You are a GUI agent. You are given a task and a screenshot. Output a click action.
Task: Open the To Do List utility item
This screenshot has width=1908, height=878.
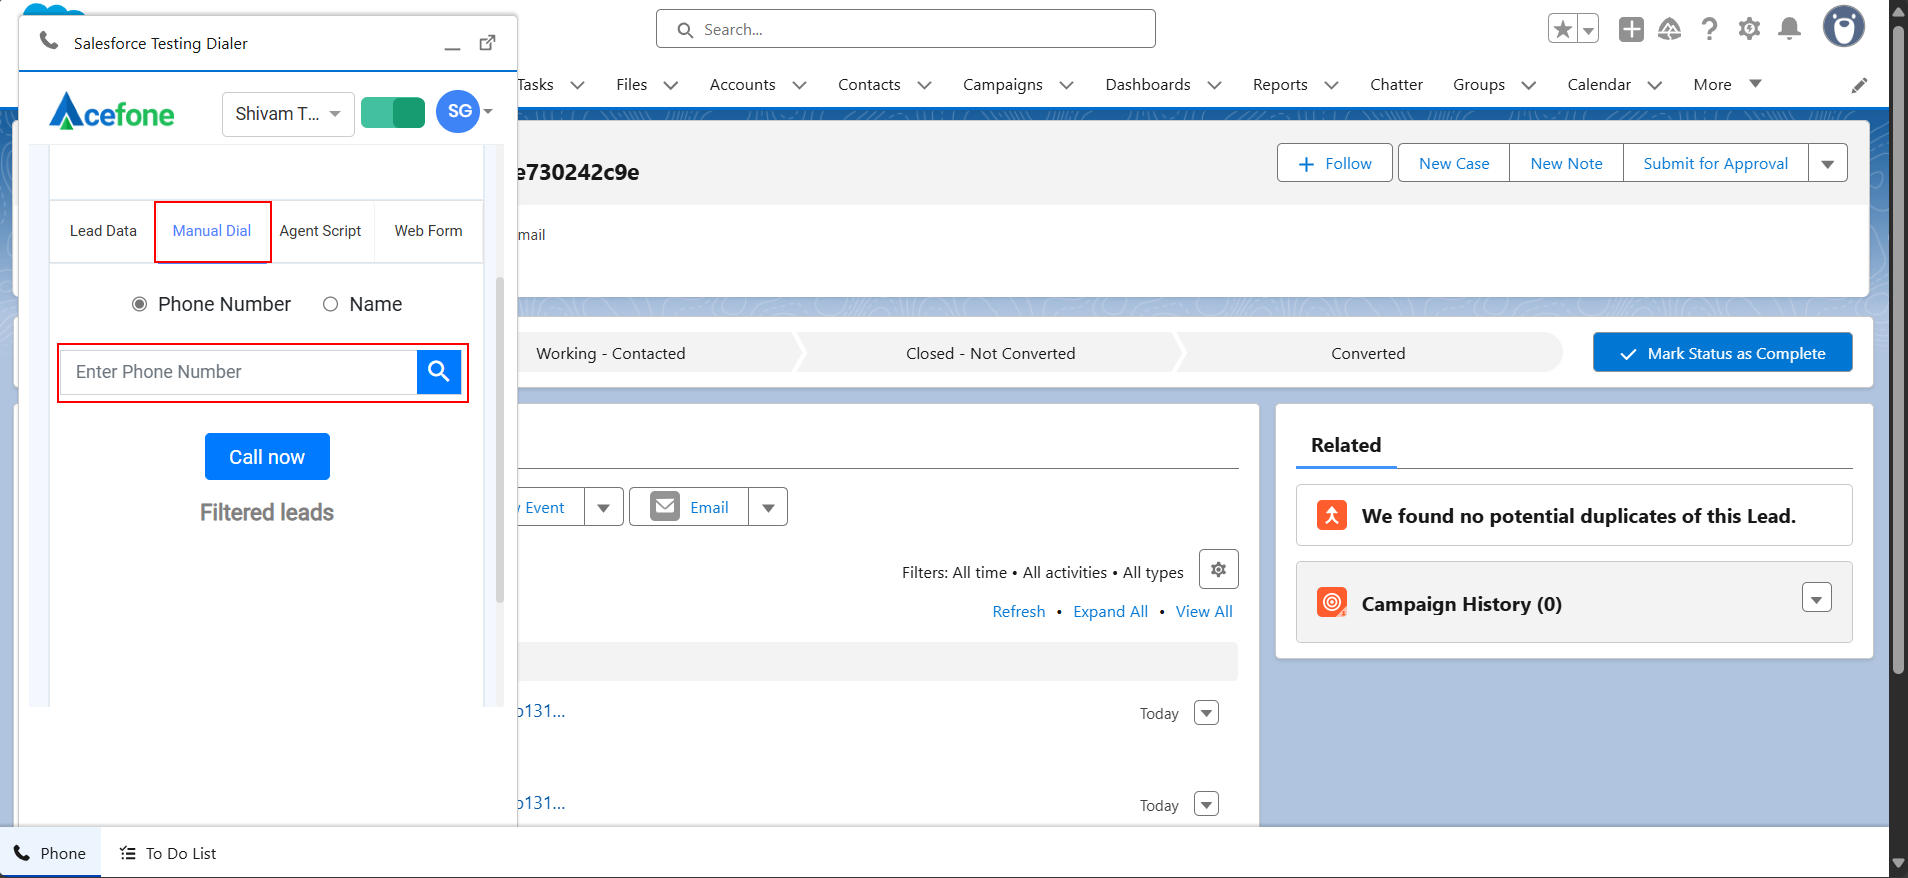coord(168,853)
